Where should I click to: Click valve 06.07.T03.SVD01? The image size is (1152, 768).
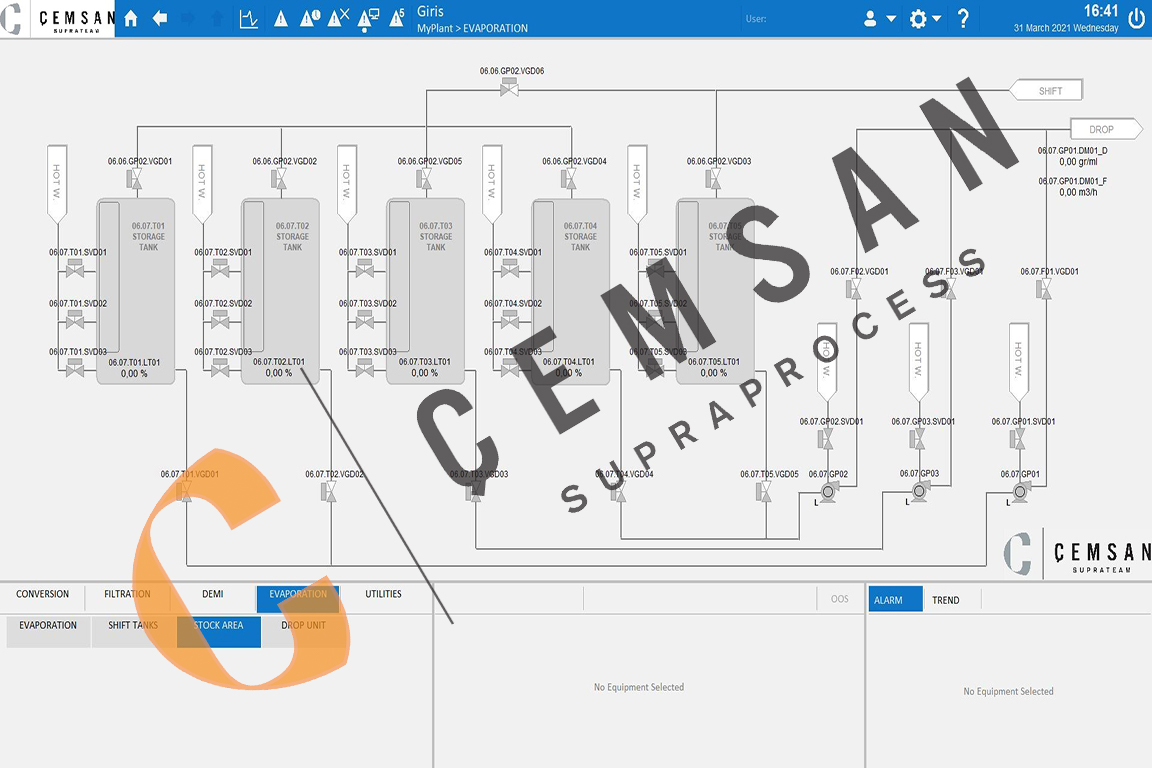[x=364, y=269]
